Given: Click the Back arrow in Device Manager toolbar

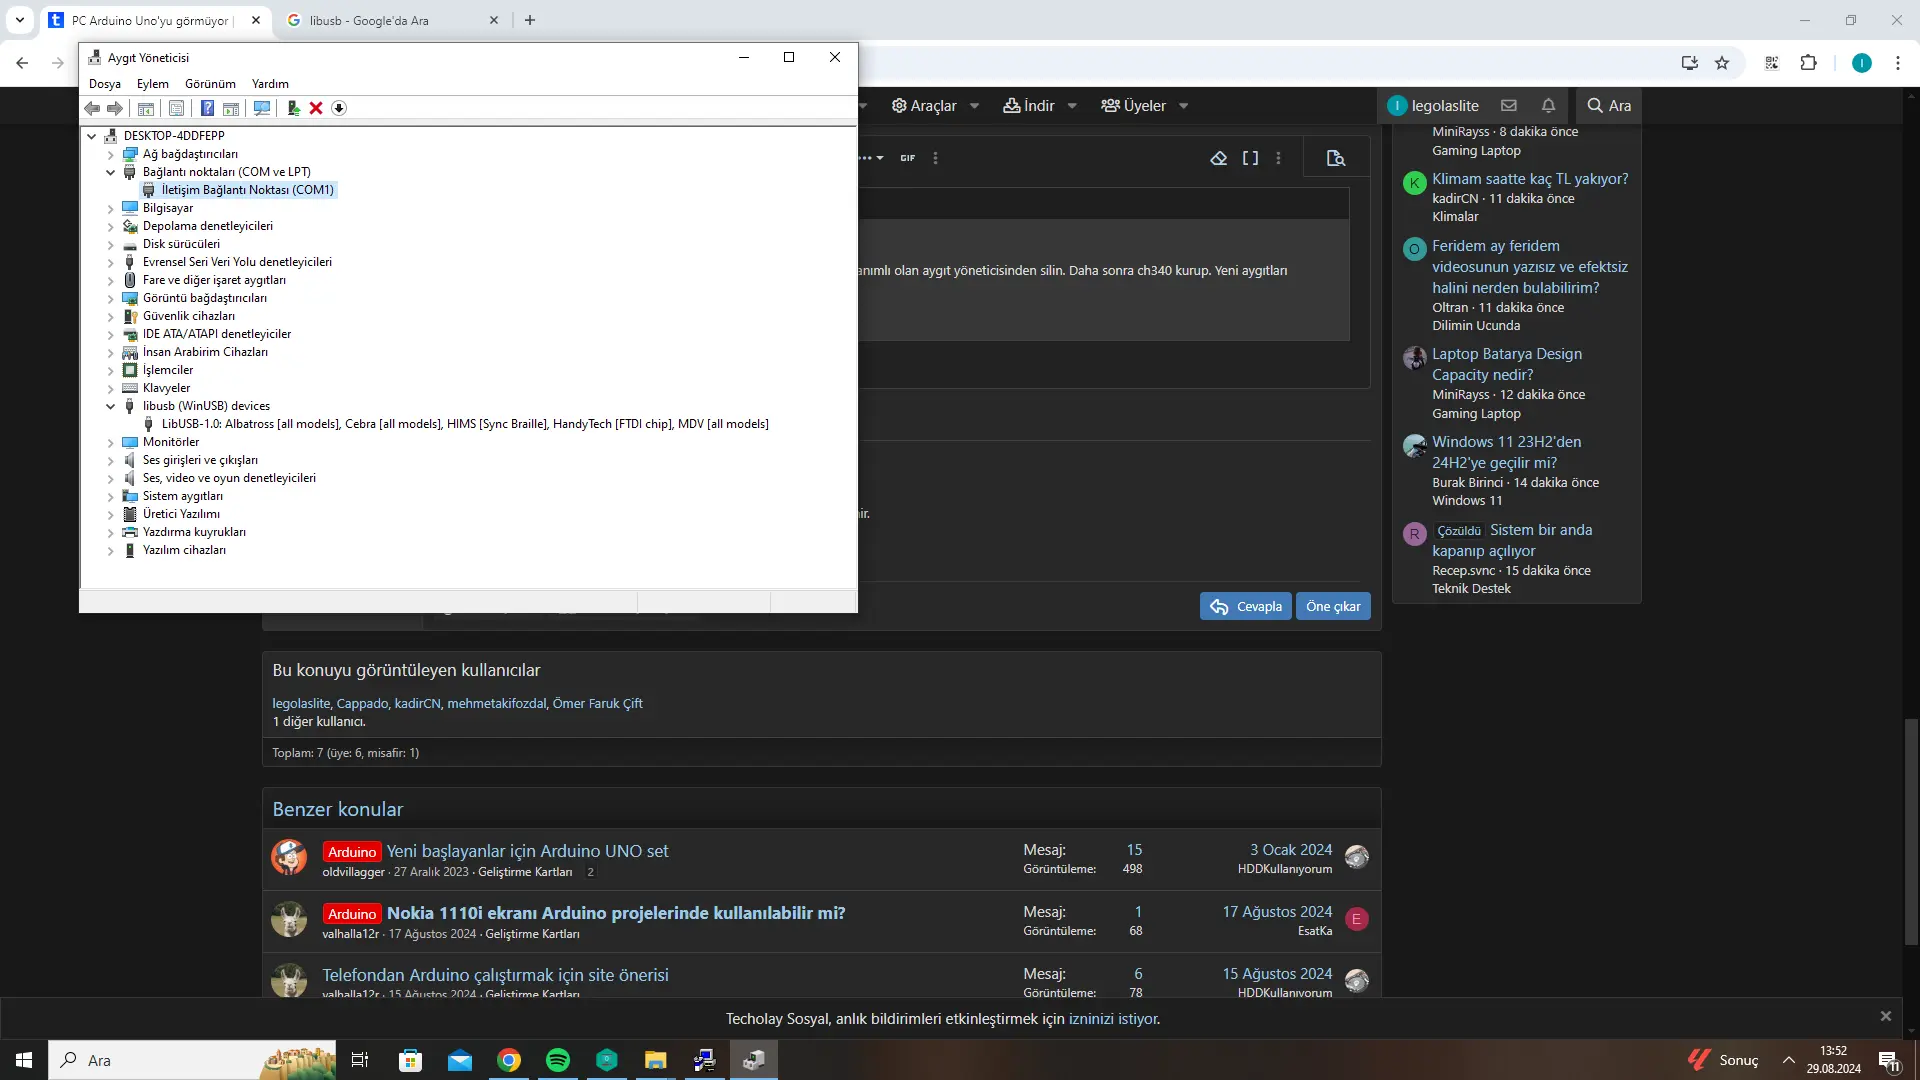Looking at the screenshot, I should [92, 108].
